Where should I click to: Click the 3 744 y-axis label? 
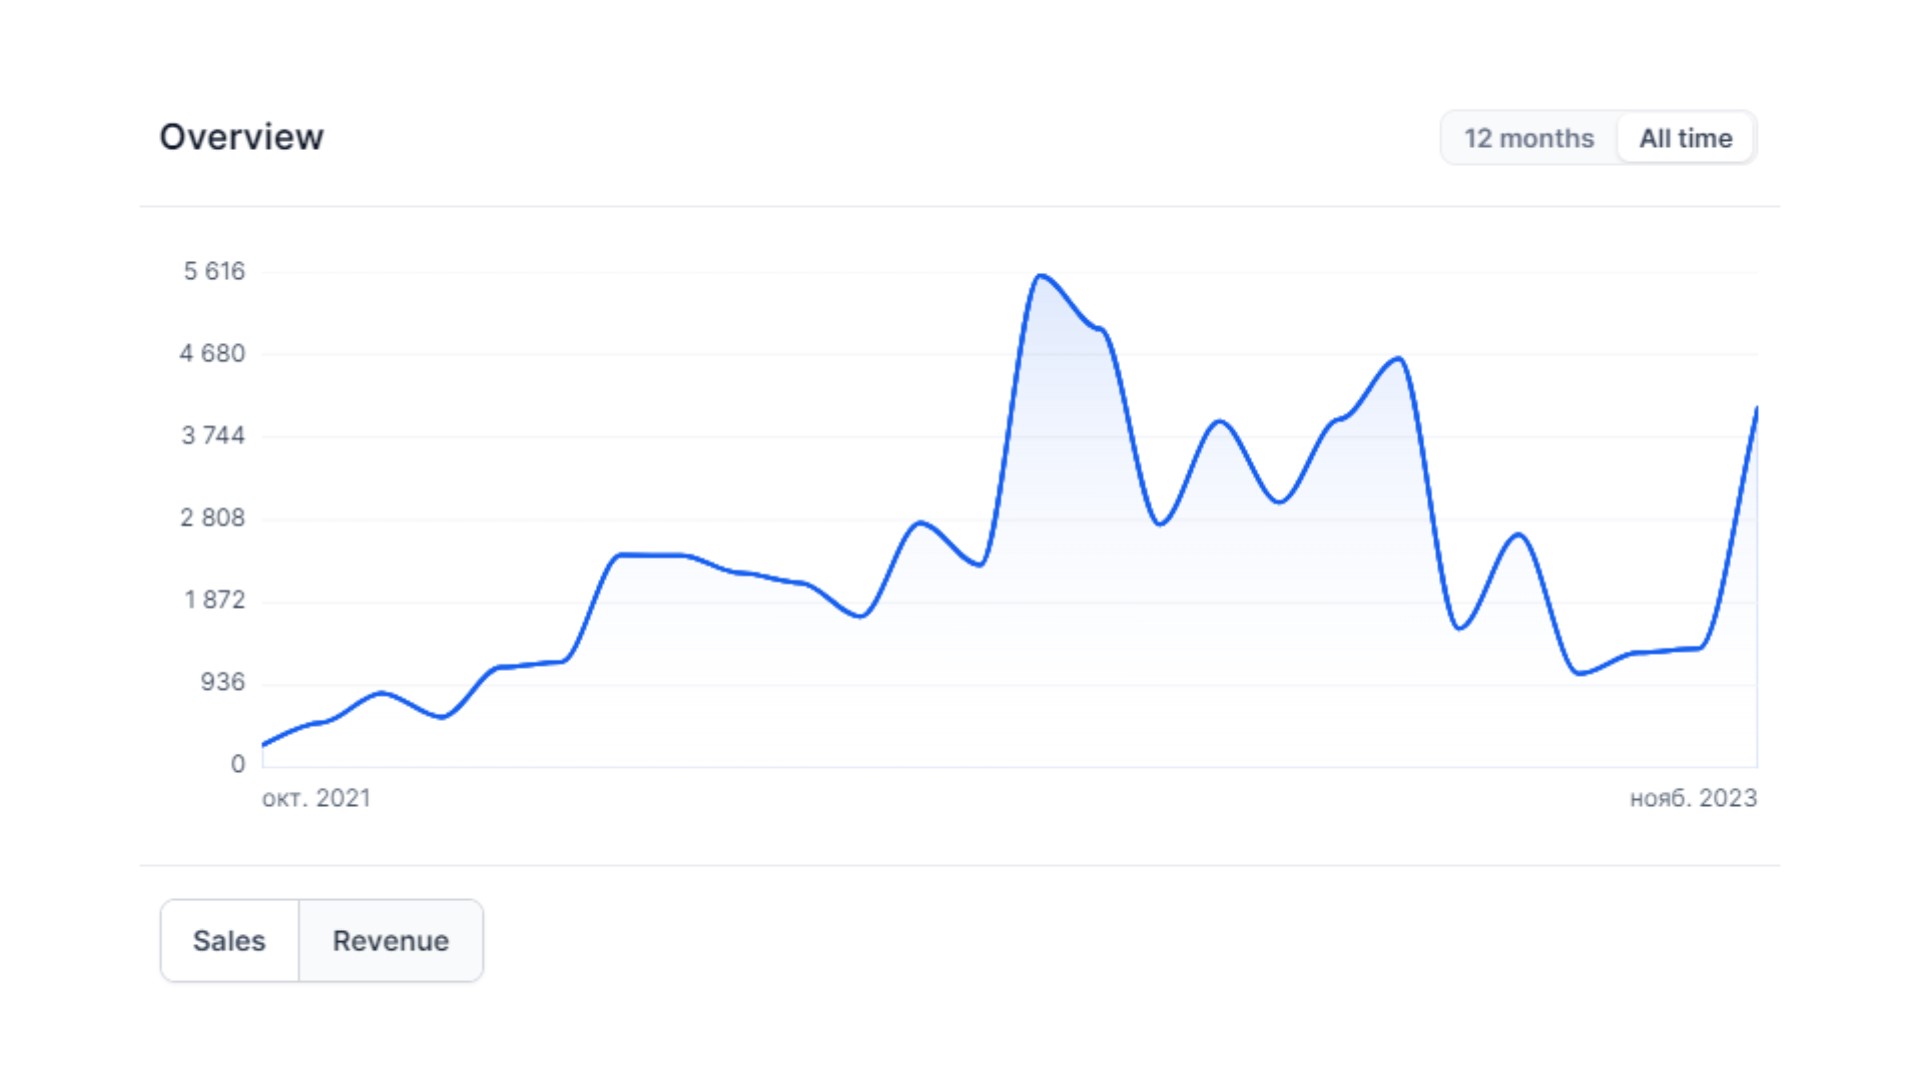tap(213, 435)
